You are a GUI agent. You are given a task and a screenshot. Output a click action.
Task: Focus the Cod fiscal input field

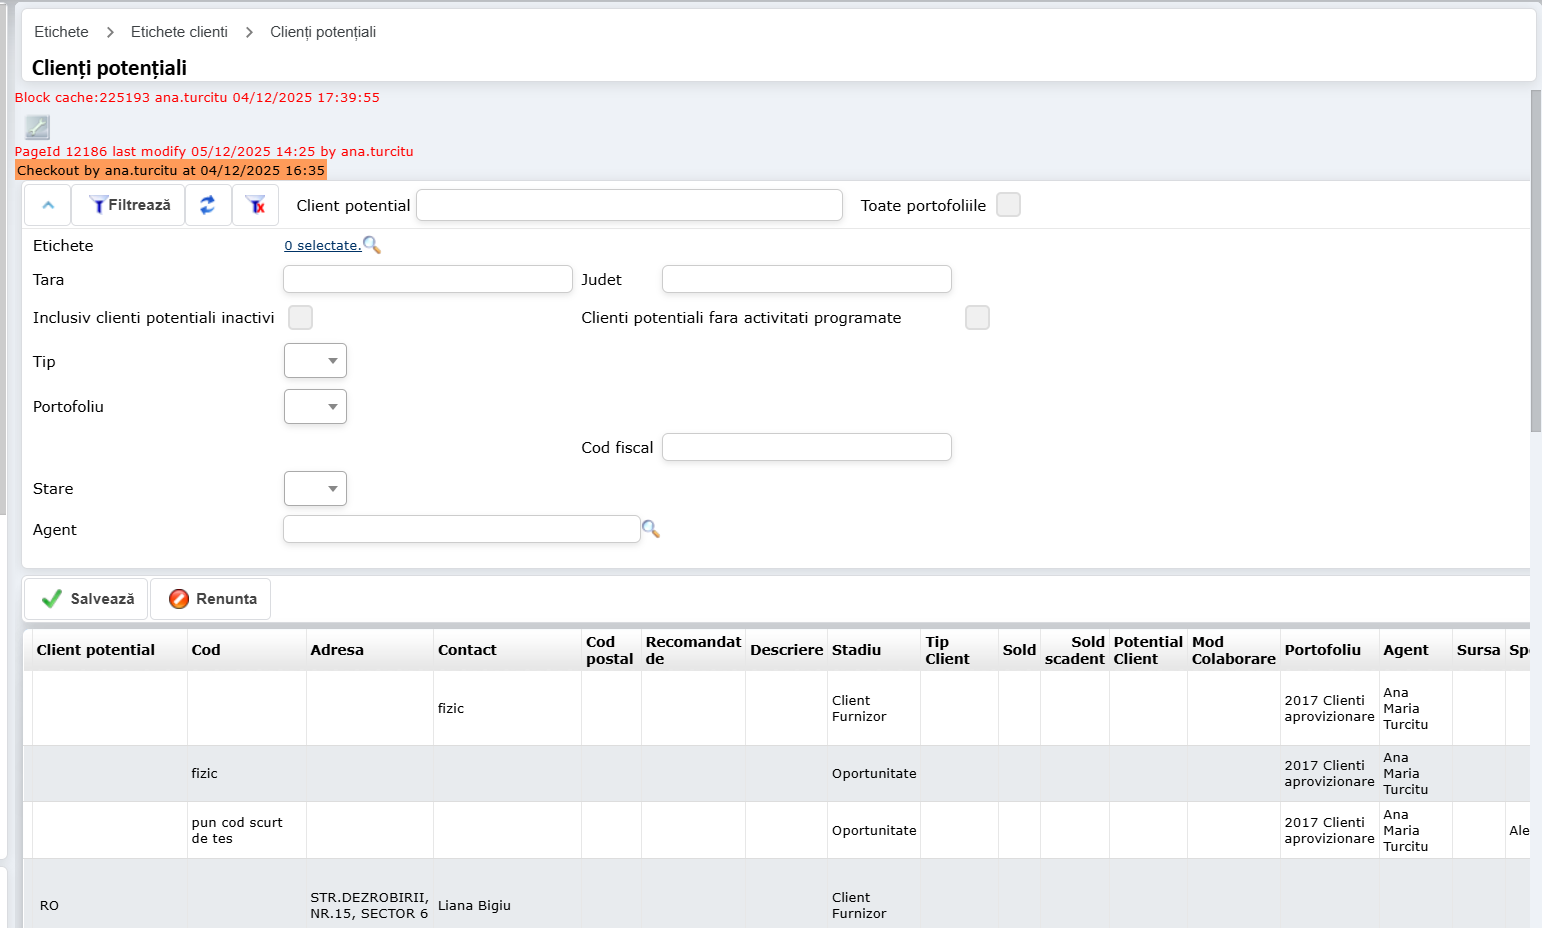point(806,447)
